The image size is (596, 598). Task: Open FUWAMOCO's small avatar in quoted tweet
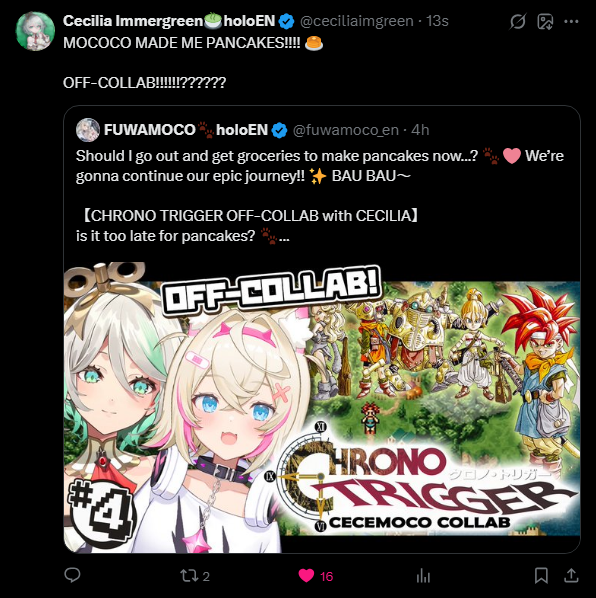[88, 130]
